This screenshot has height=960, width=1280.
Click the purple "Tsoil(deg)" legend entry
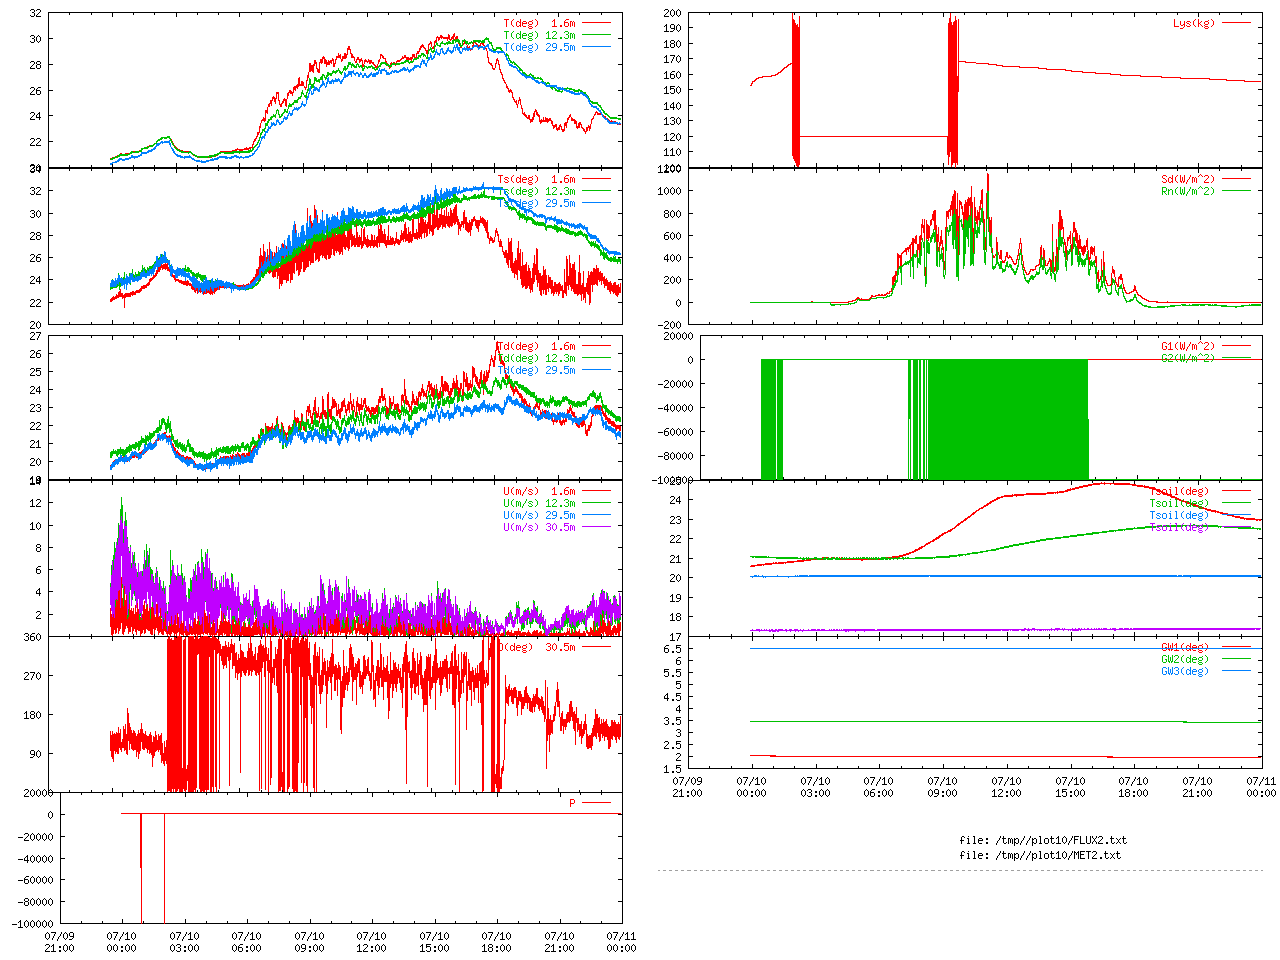(1179, 527)
